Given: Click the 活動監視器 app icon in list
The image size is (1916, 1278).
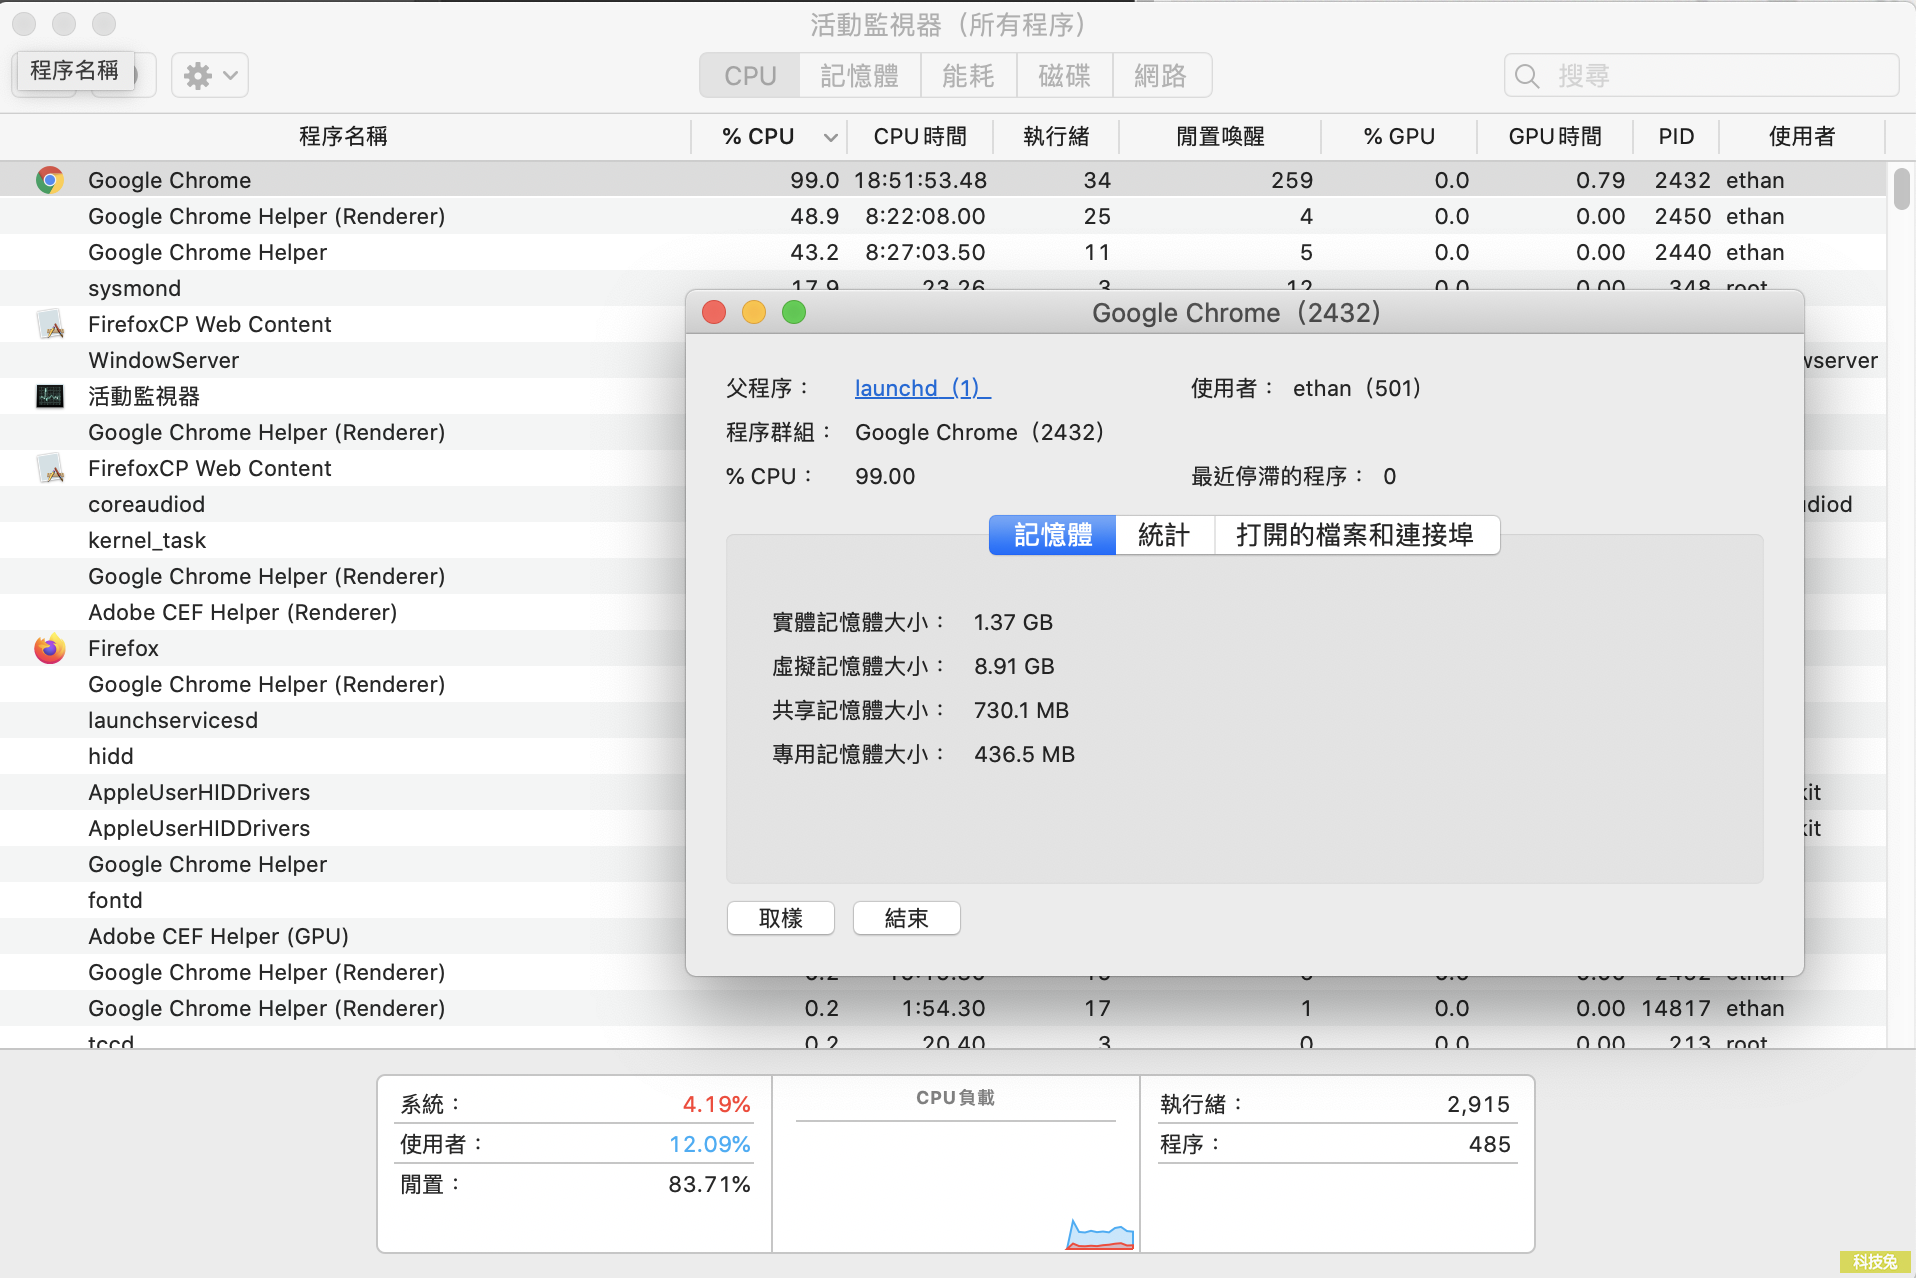Looking at the screenshot, I should [50, 396].
